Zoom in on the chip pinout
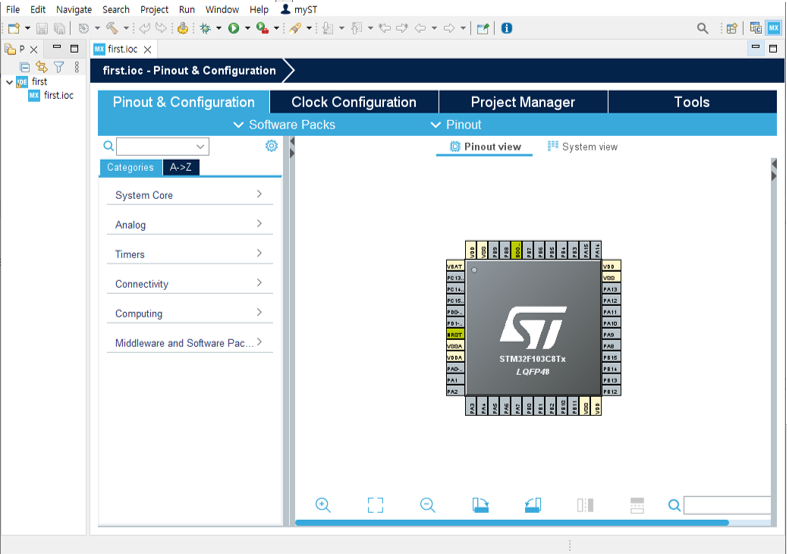Screen dimensions: 787x554 coord(323,505)
